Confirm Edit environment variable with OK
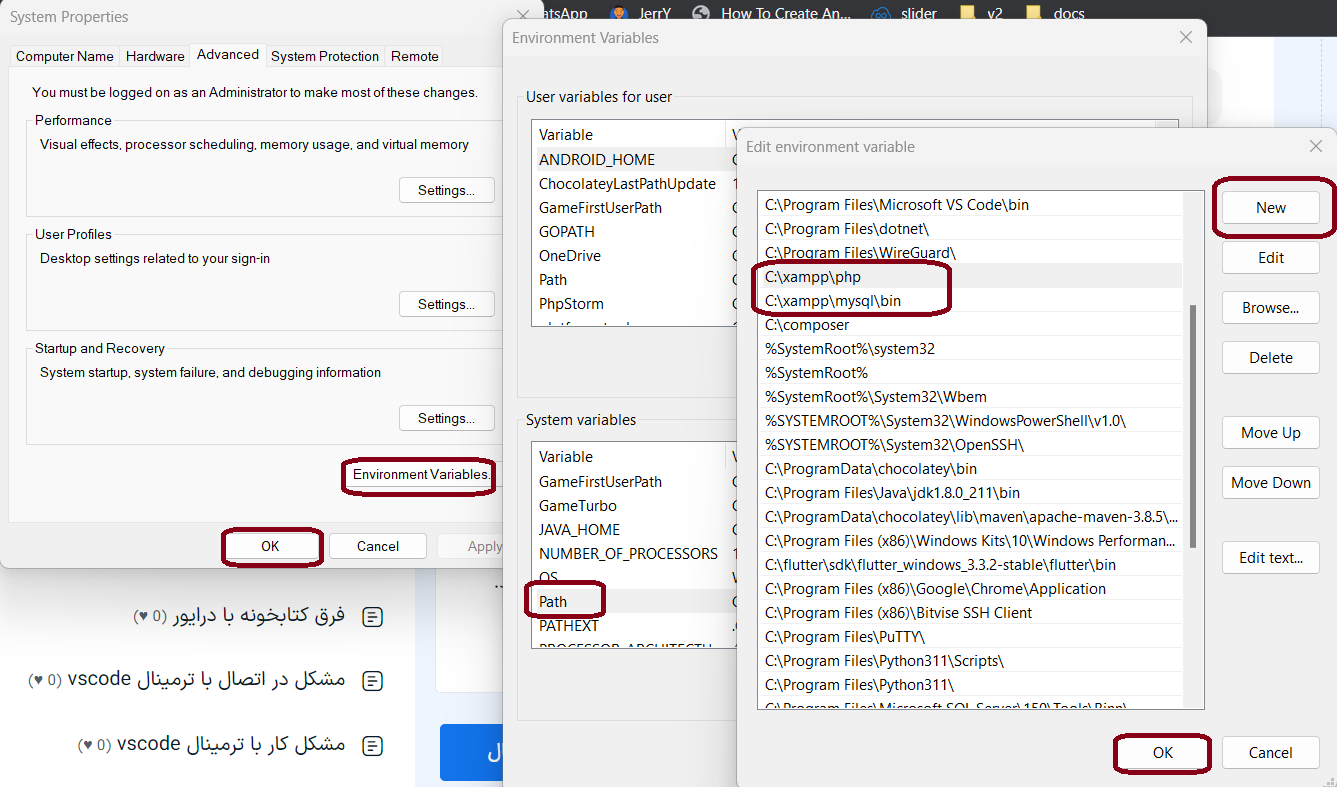This screenshot has height=787, width=1337. pyautogui.click(x=1163, y=753)
